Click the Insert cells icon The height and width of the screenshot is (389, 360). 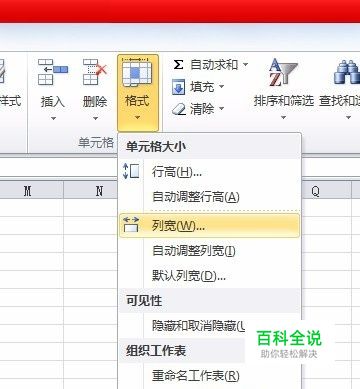coord(53,72)
